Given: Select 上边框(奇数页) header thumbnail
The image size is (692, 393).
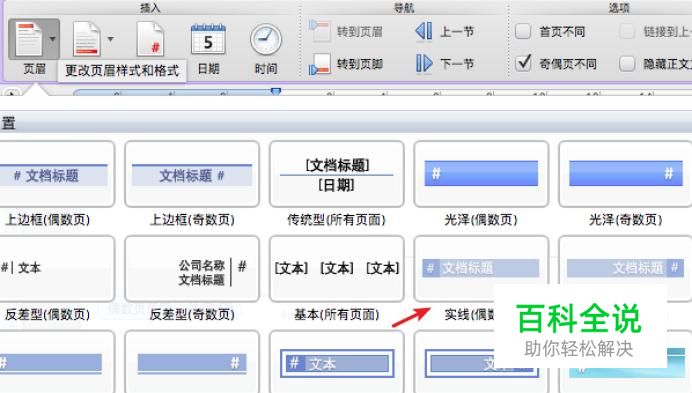Looking at the screenshot, I should (192, 174).
